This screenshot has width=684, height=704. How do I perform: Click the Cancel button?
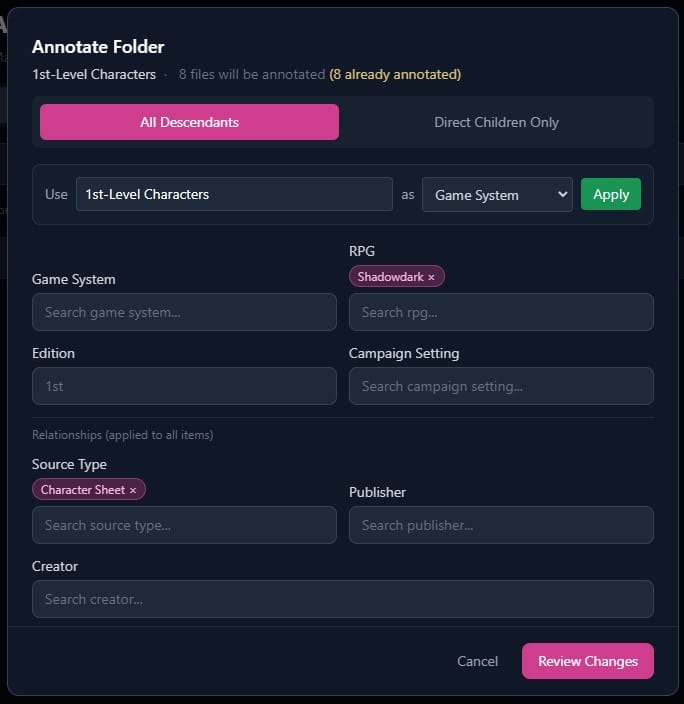[477, 661]
